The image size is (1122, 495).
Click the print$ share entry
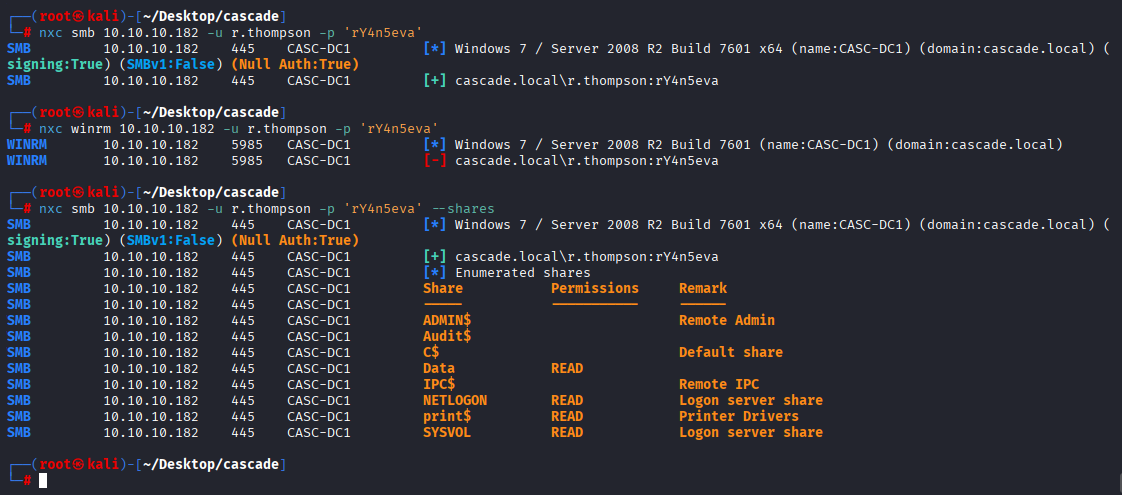[x=447, y=416]
